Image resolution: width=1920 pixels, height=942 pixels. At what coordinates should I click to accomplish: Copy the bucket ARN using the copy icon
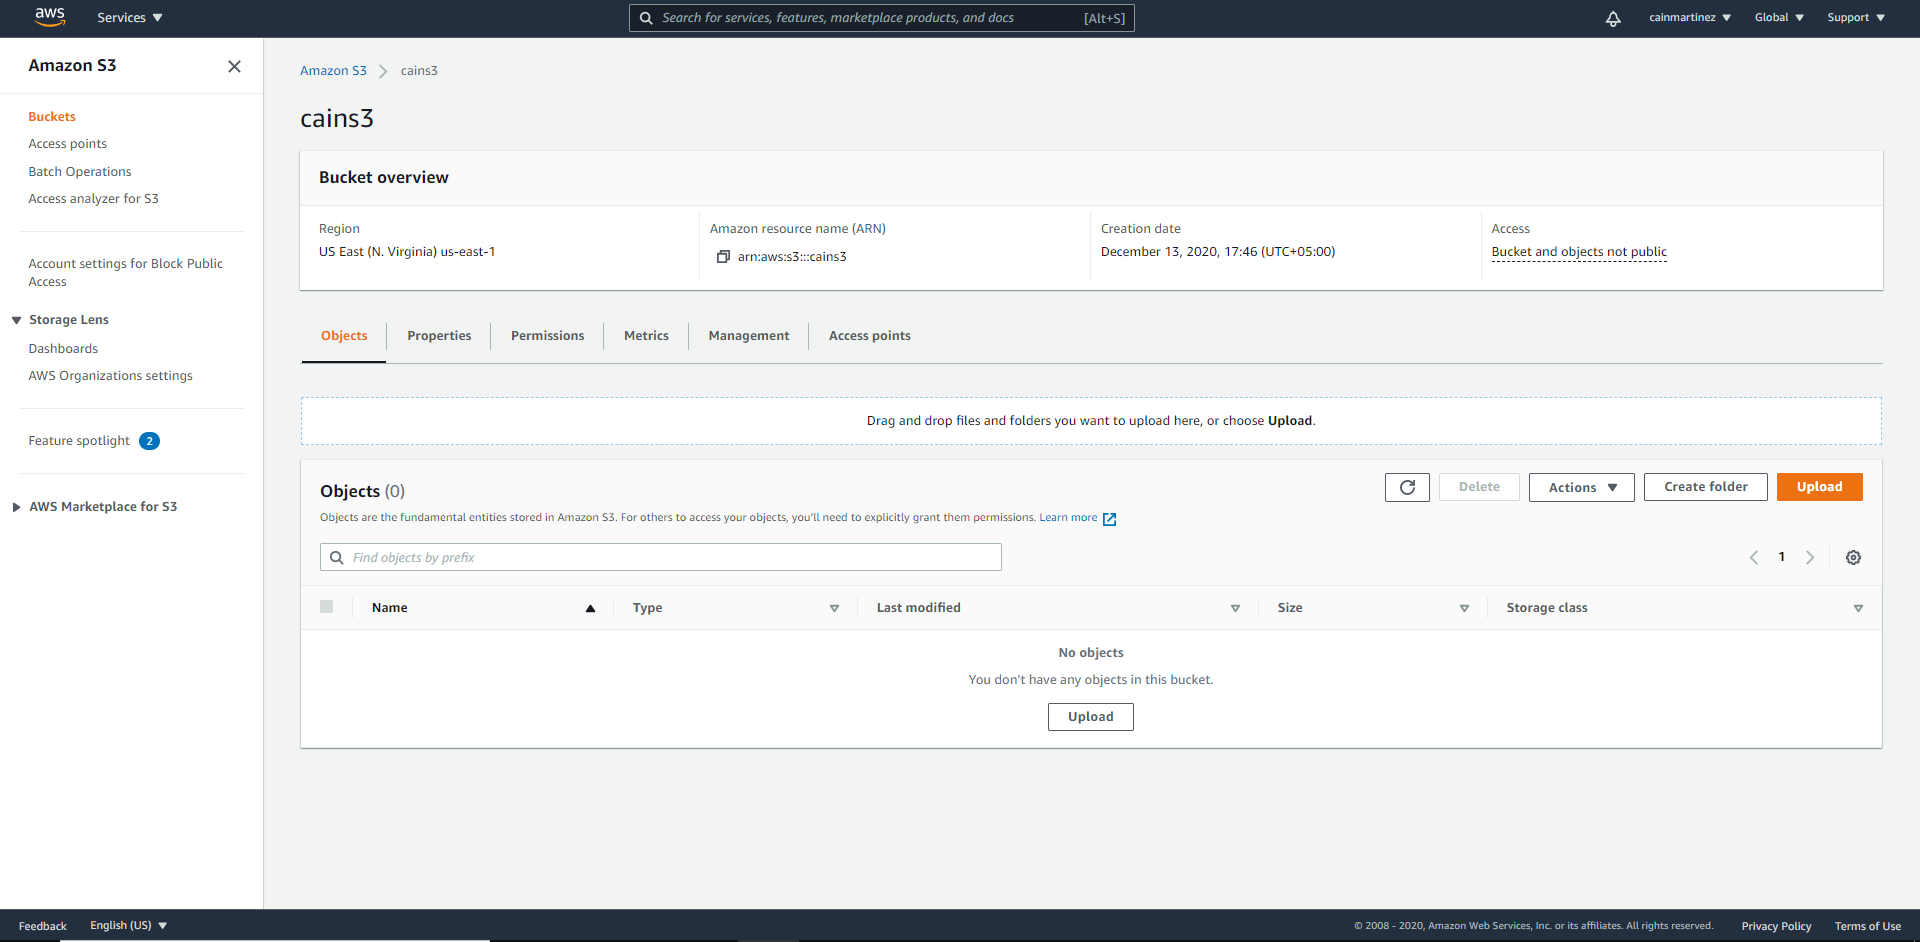pyautogui.click(x=723, y=256)
